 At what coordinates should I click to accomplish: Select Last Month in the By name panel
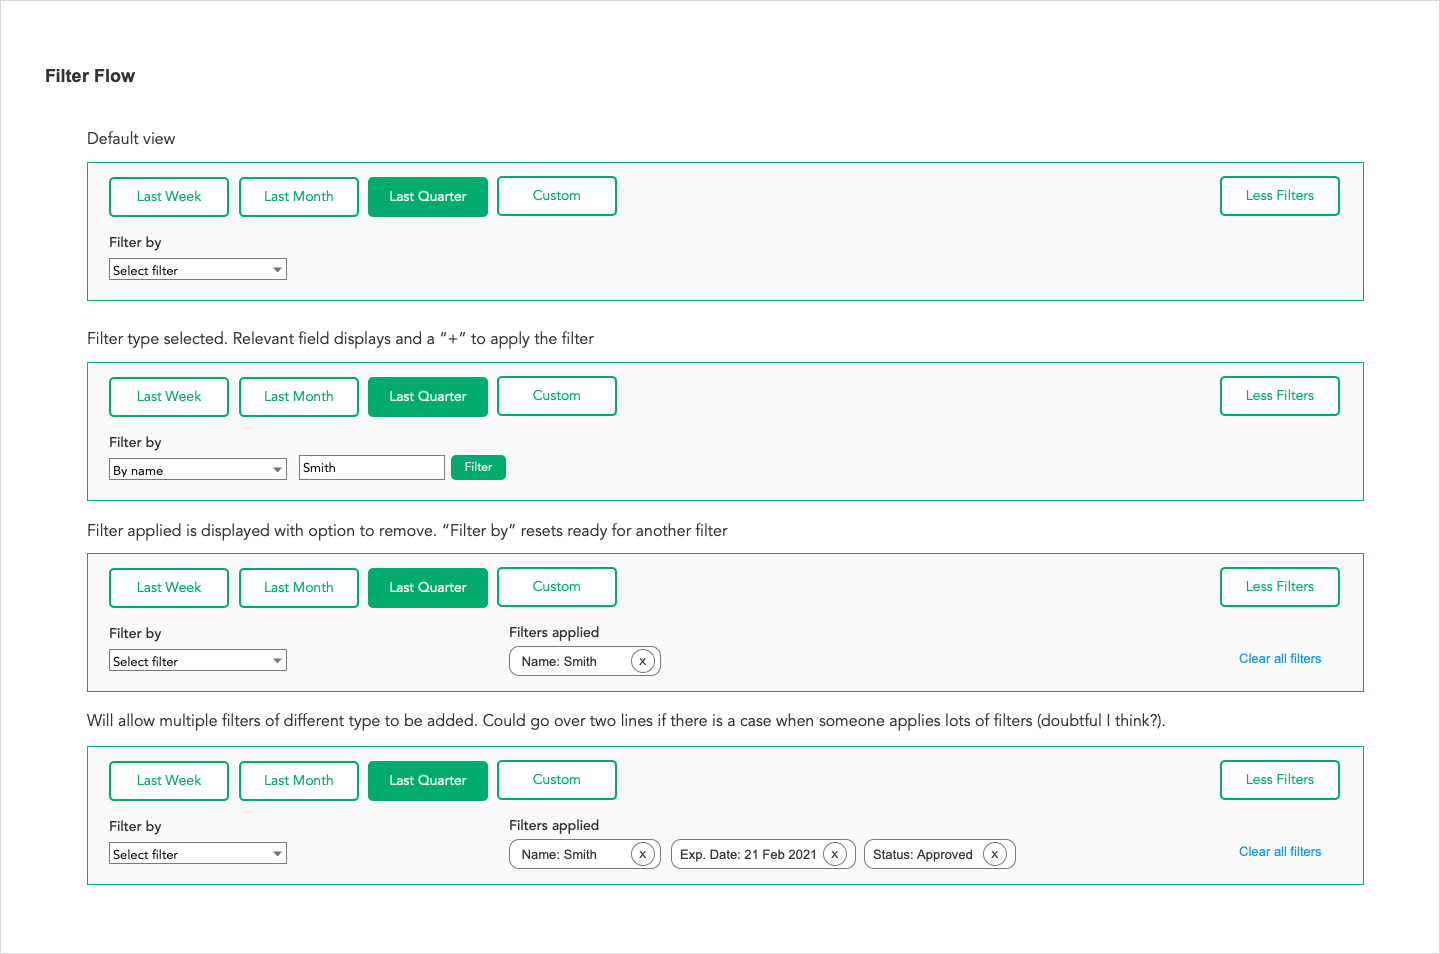coord(299,397)
